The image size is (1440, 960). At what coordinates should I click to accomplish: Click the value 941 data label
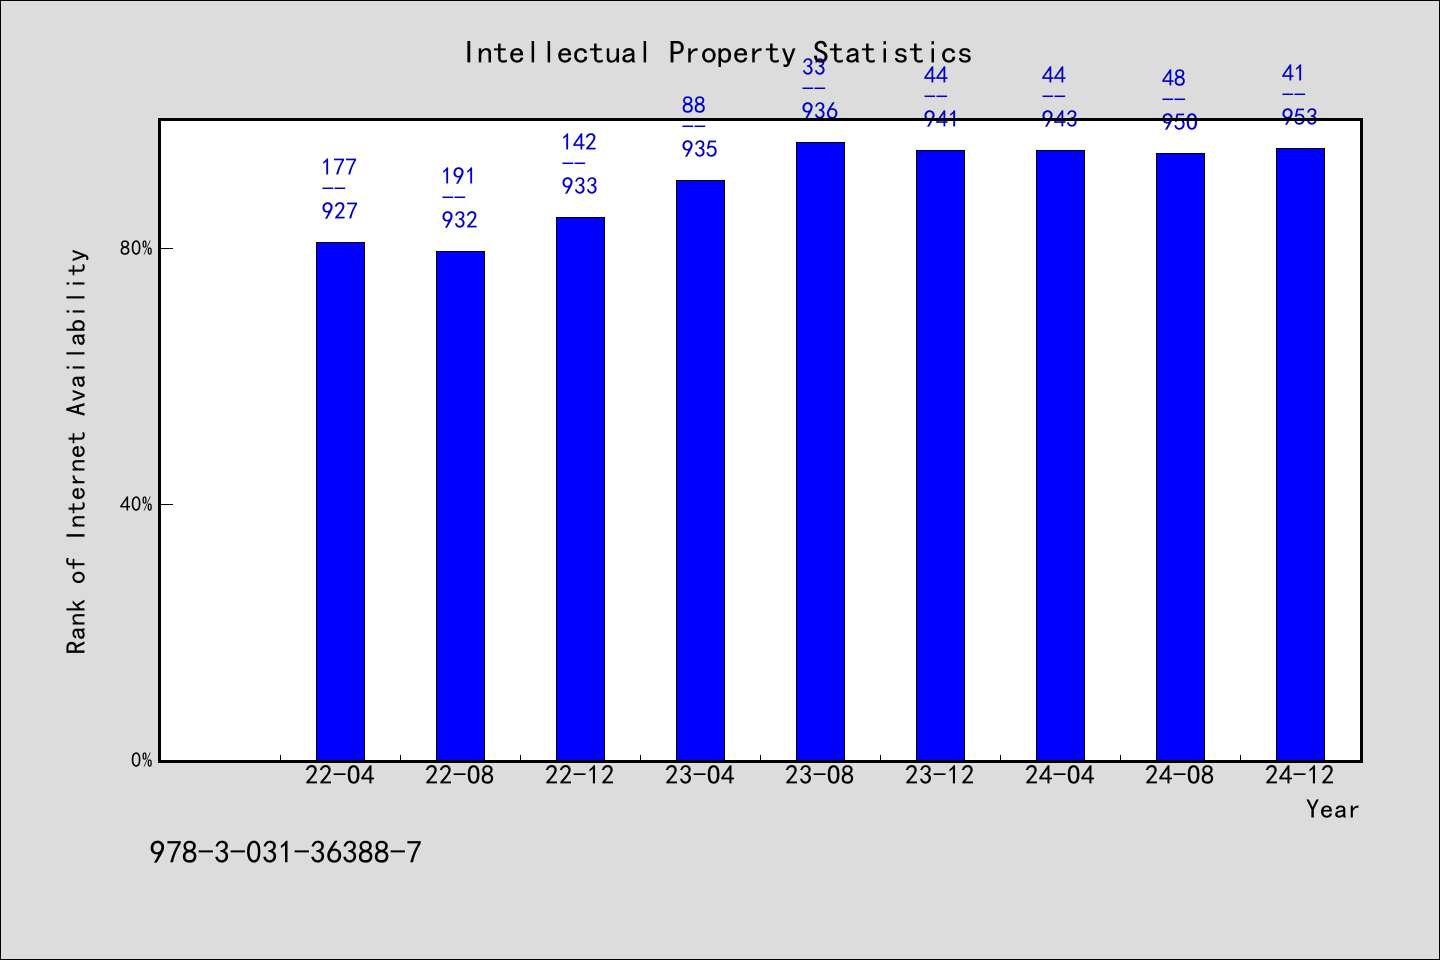click(940, 119)
